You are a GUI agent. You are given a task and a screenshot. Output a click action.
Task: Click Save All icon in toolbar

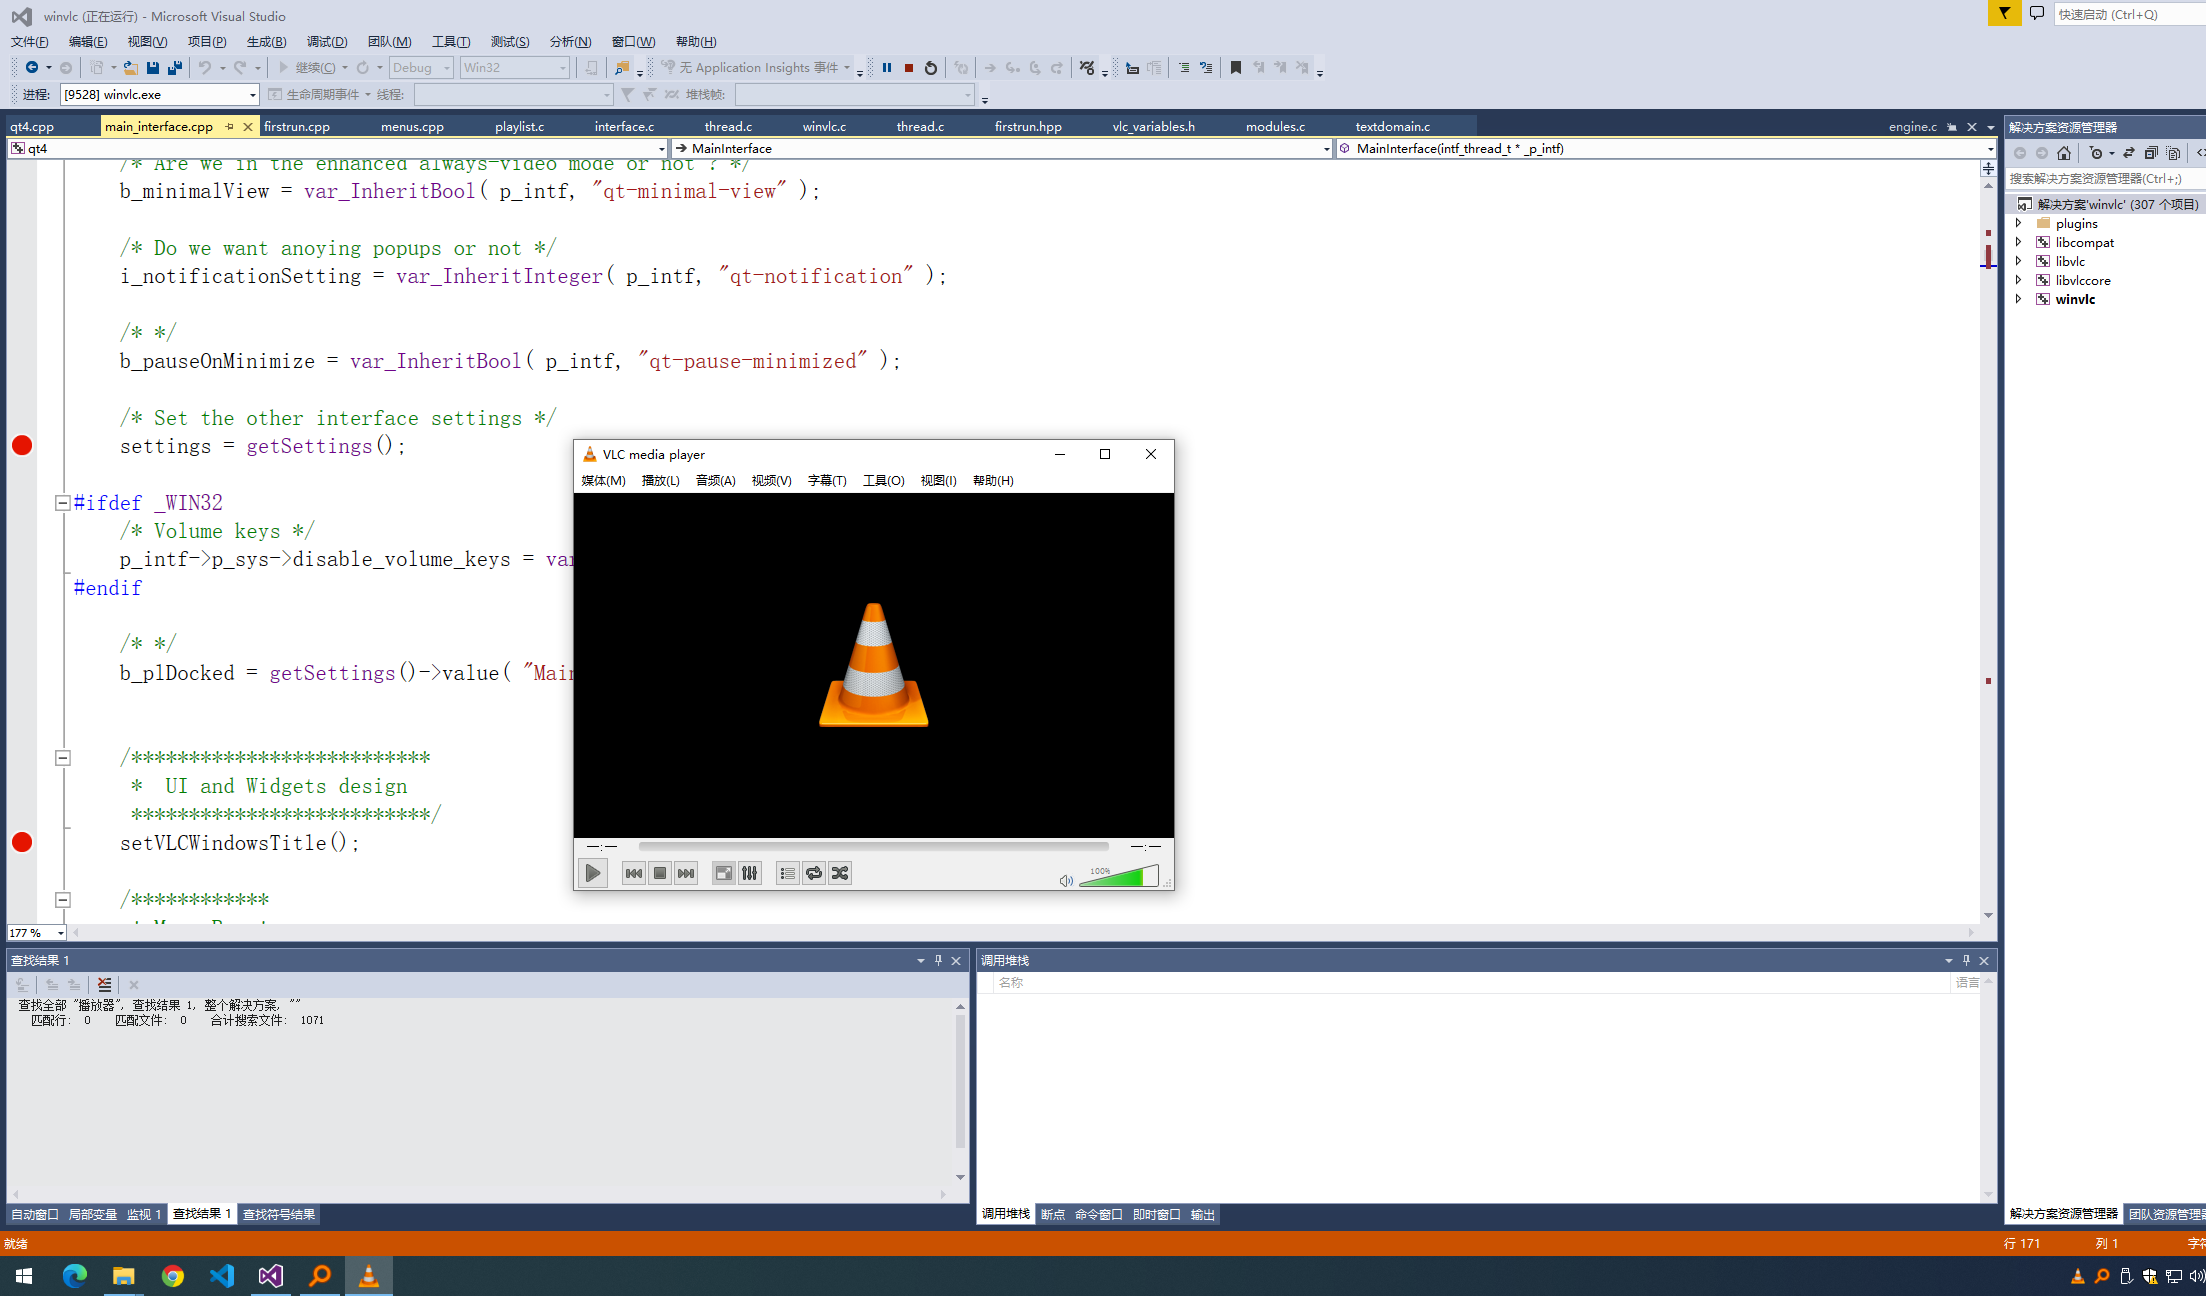(175, 68)
